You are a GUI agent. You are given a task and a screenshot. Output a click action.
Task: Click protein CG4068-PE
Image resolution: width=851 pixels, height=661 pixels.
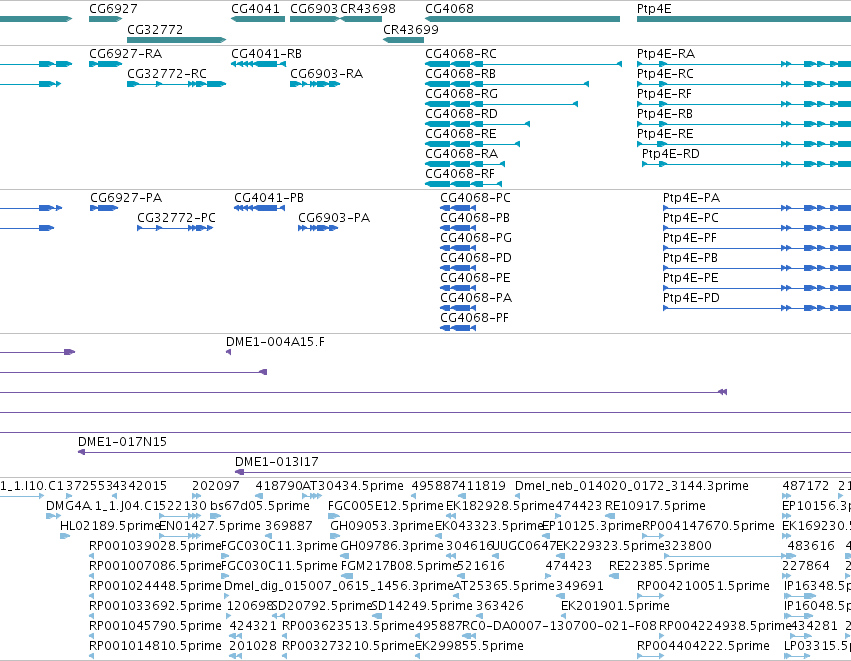point(458,288)
